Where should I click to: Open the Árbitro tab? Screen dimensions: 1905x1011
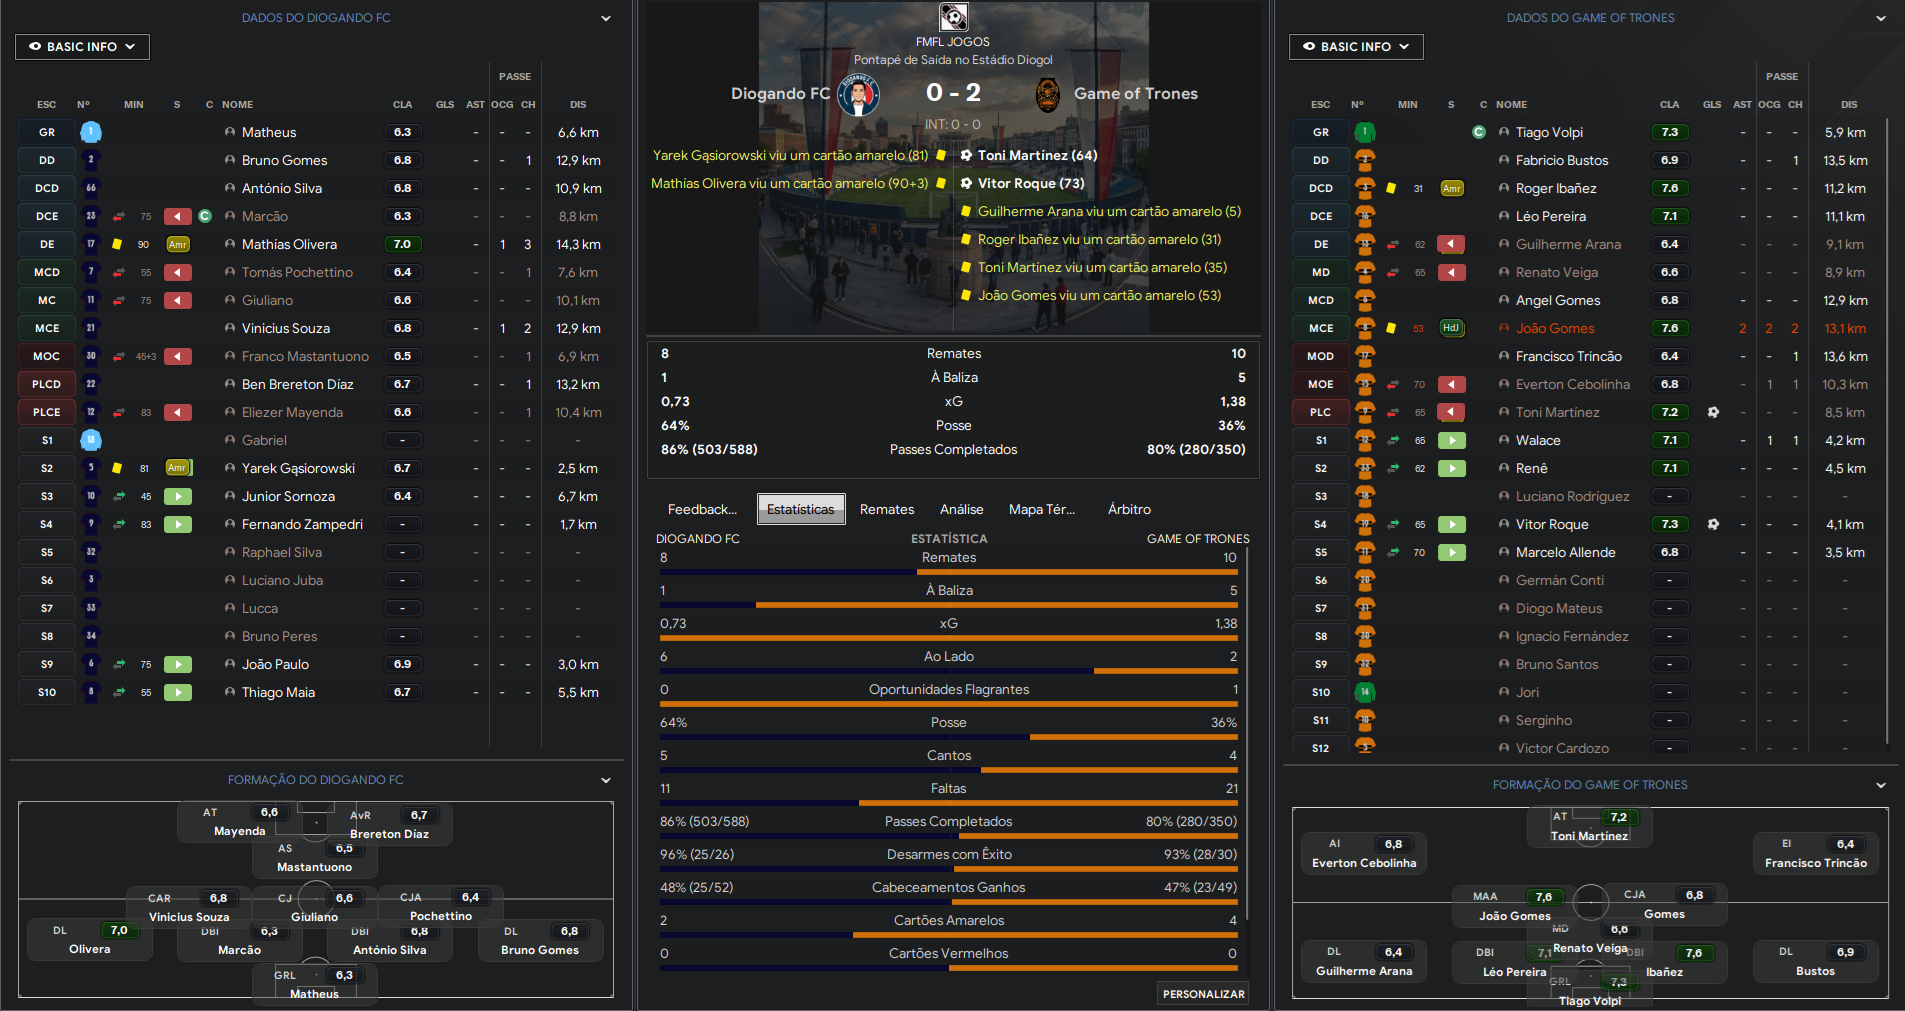click(1129, 509)
